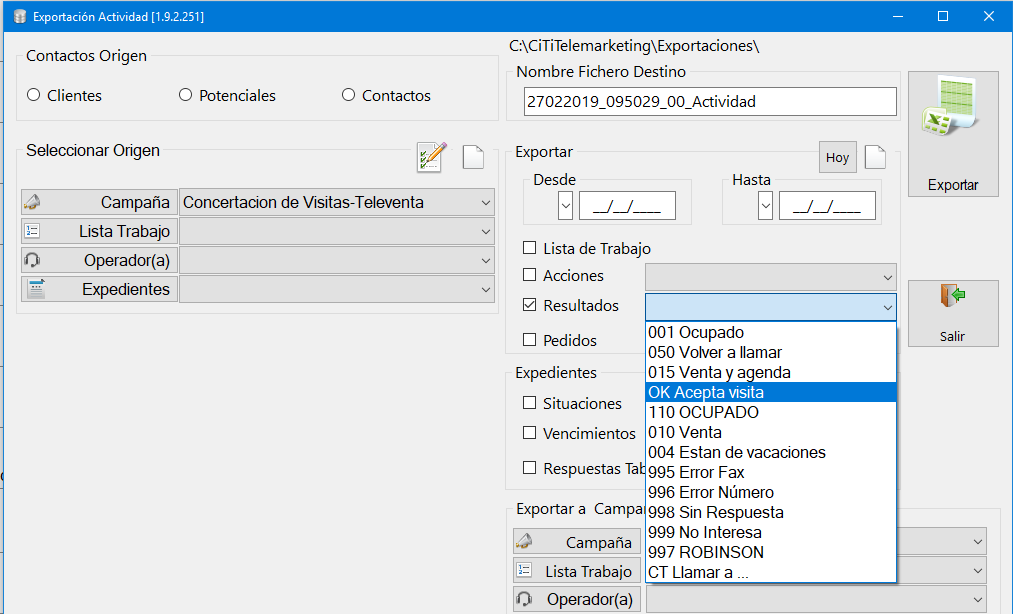The image size is (1013, 614).
Task: Click the Desde date input field
Action: tap(627, 206)
